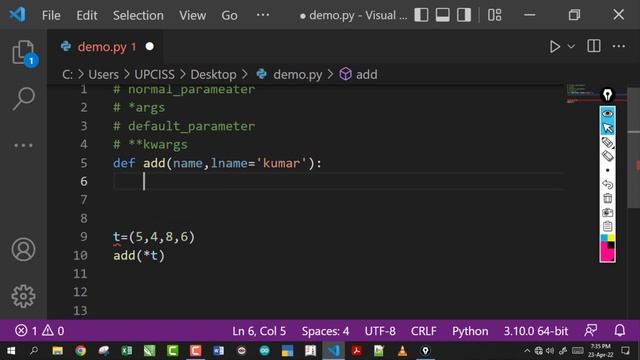Open the Selection menu
The height and width of the screenshot is (360, 640).
[x=138, y=15]
